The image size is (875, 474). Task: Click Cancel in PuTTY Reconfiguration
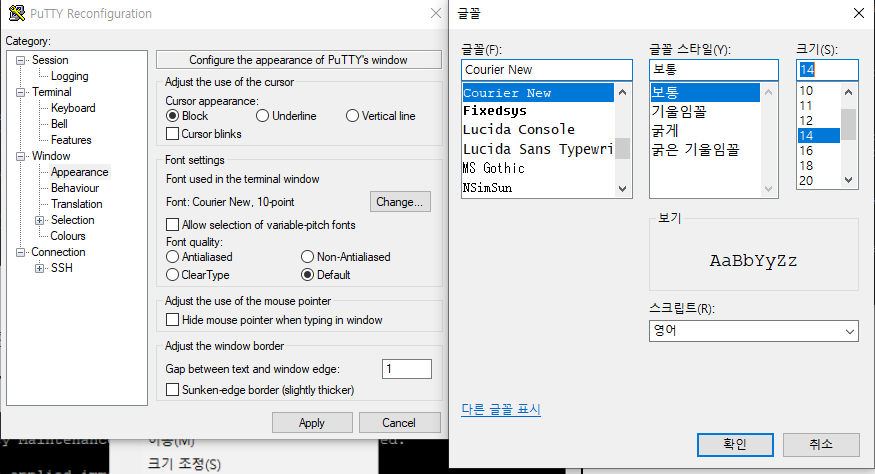click(x=400, y=423)
